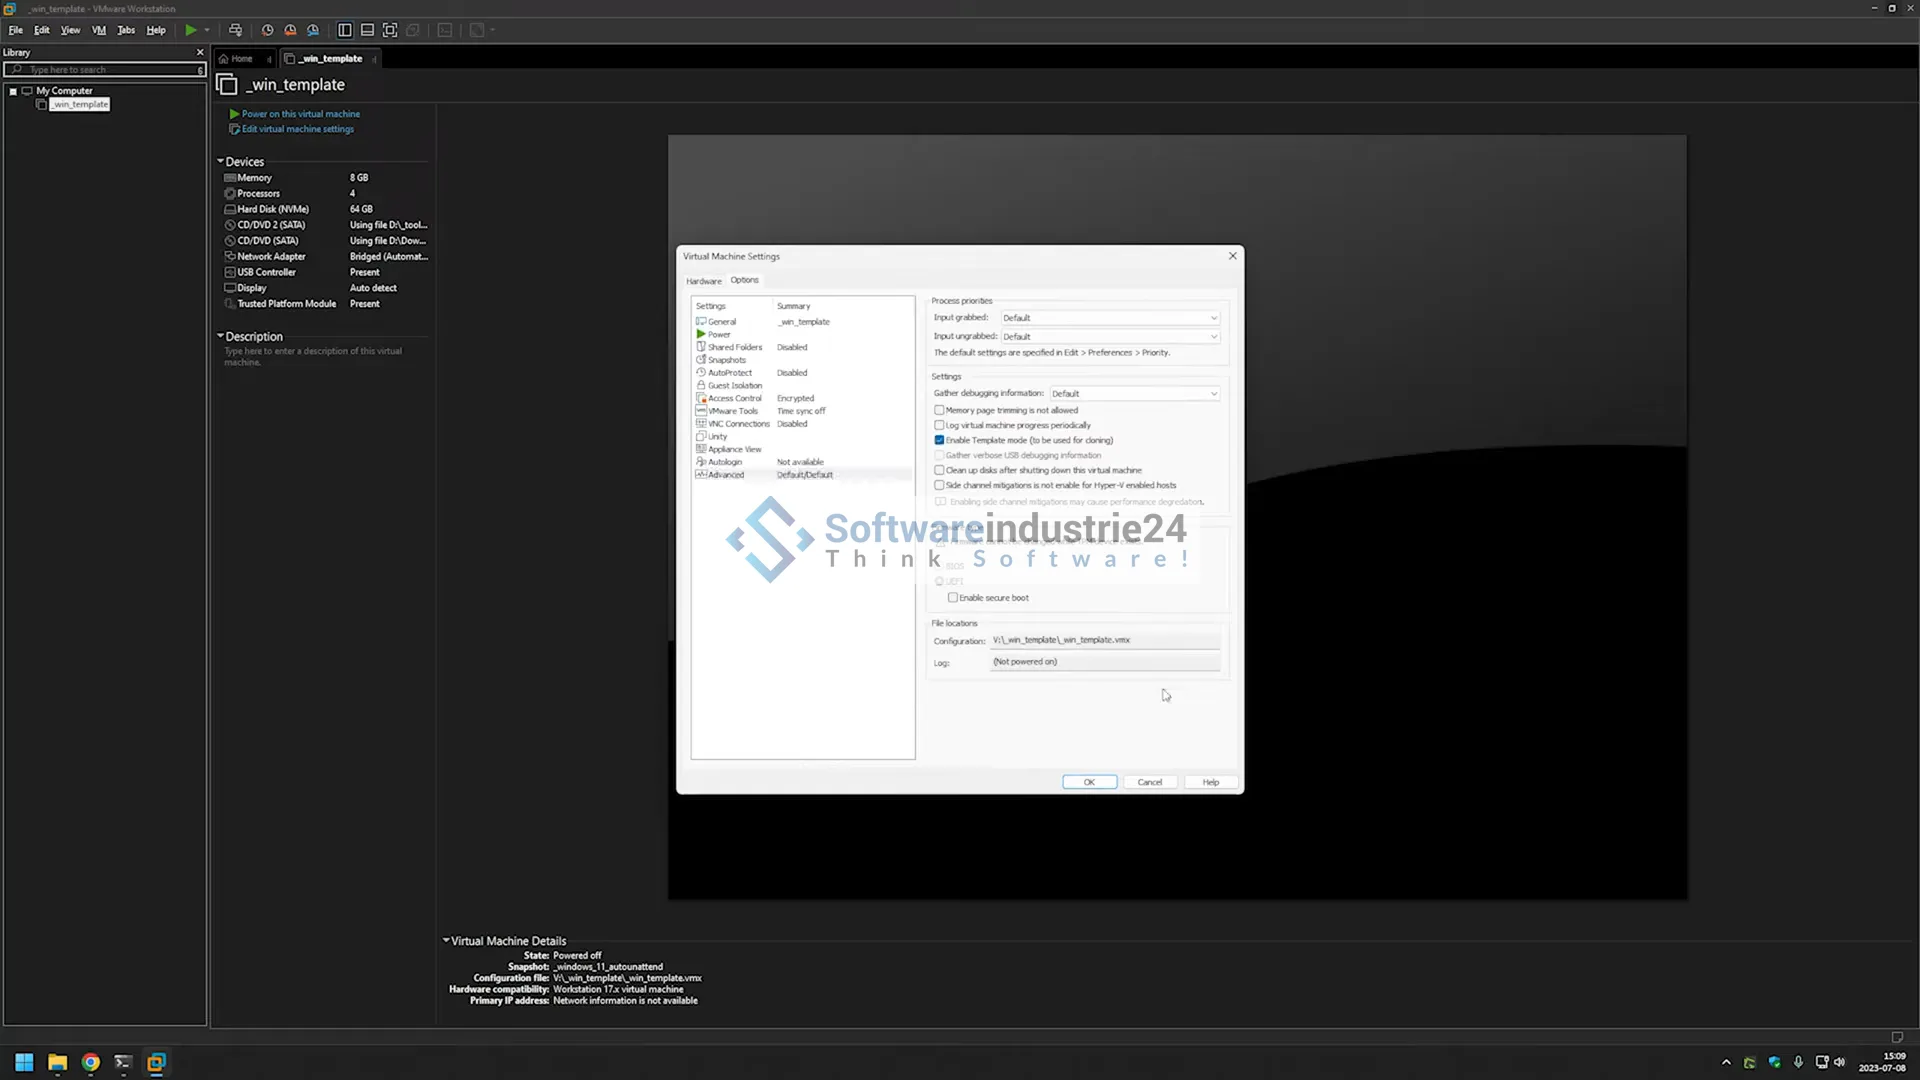Check Clean up disks after shutting down
1920x1080 pixels.
tap(939, 470)
